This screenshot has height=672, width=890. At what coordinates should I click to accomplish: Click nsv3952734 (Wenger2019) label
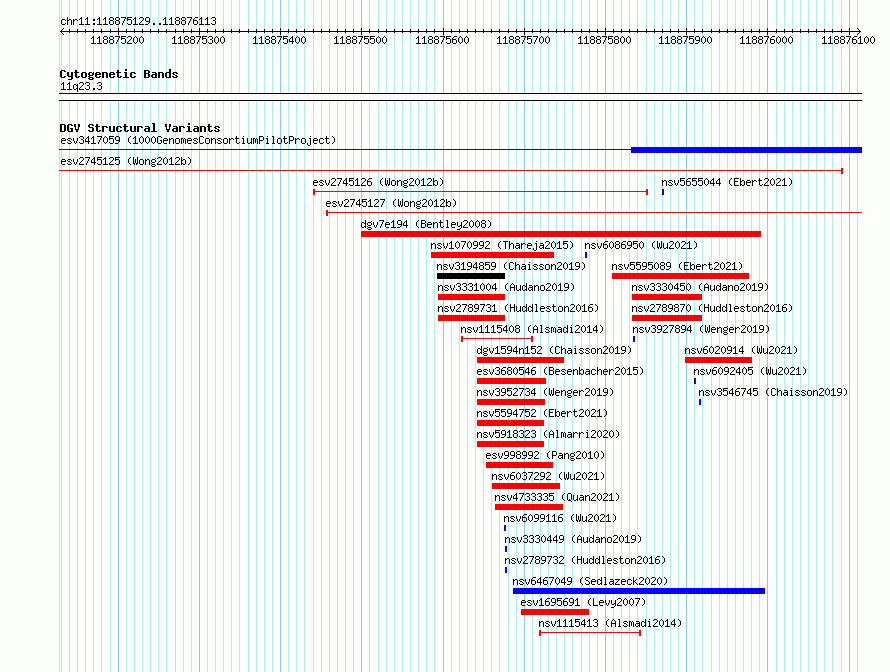click(x=545, y=392)
